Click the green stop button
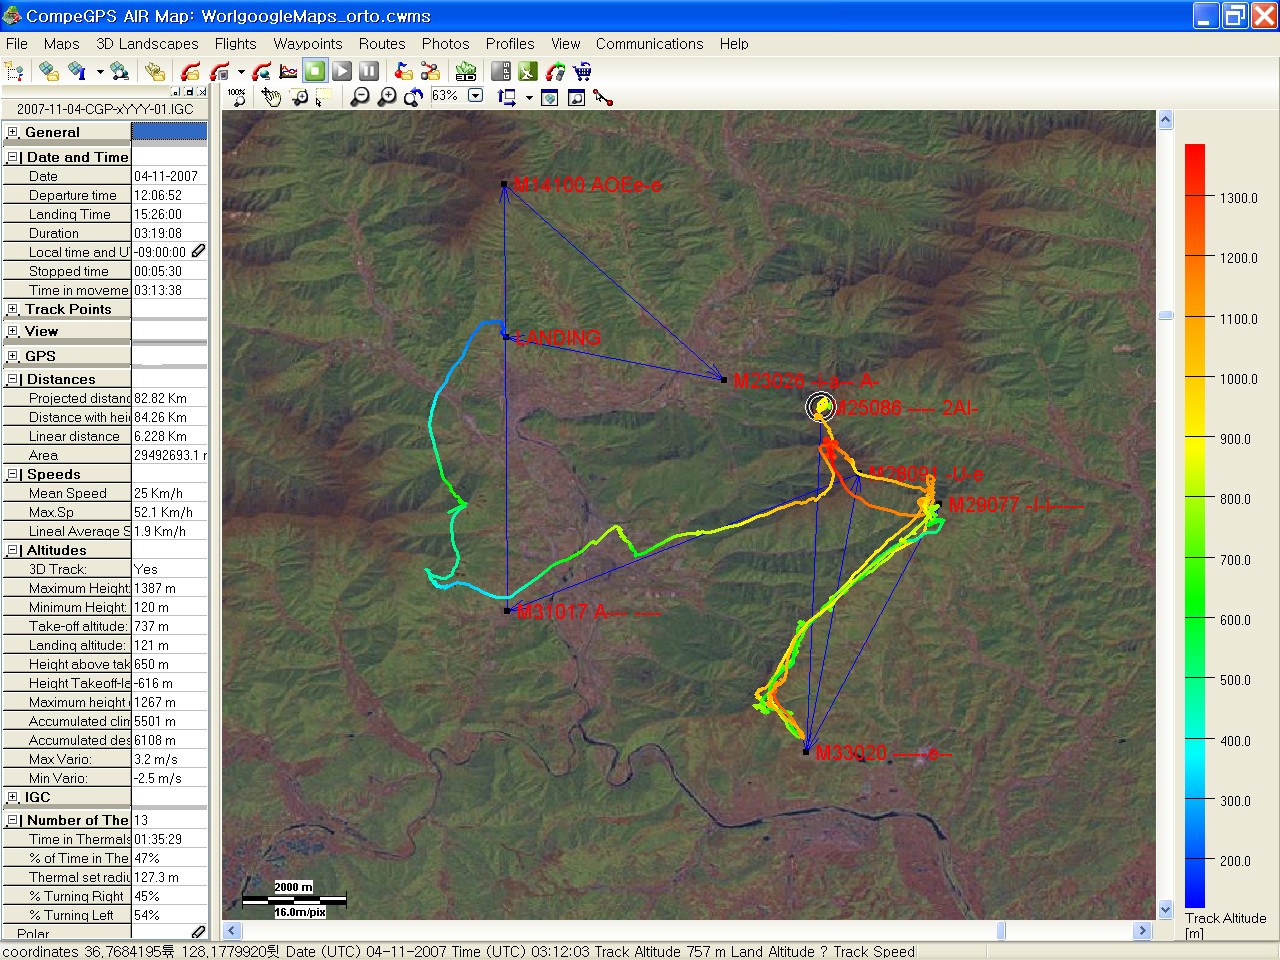The width and height of the screenshot is (1280, 960). pyautogui.click(x=315, y=71)
